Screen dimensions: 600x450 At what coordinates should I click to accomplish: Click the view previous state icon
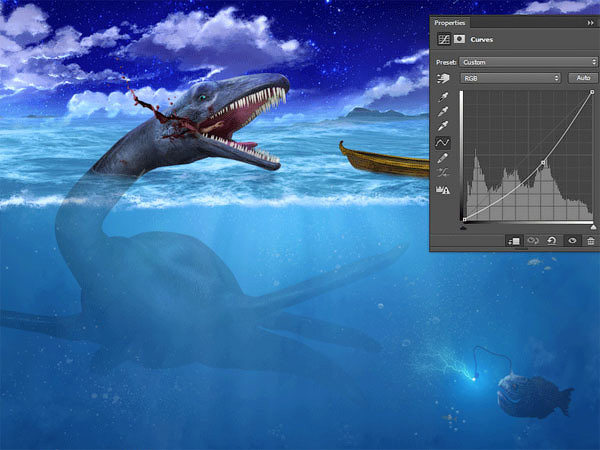533,241
